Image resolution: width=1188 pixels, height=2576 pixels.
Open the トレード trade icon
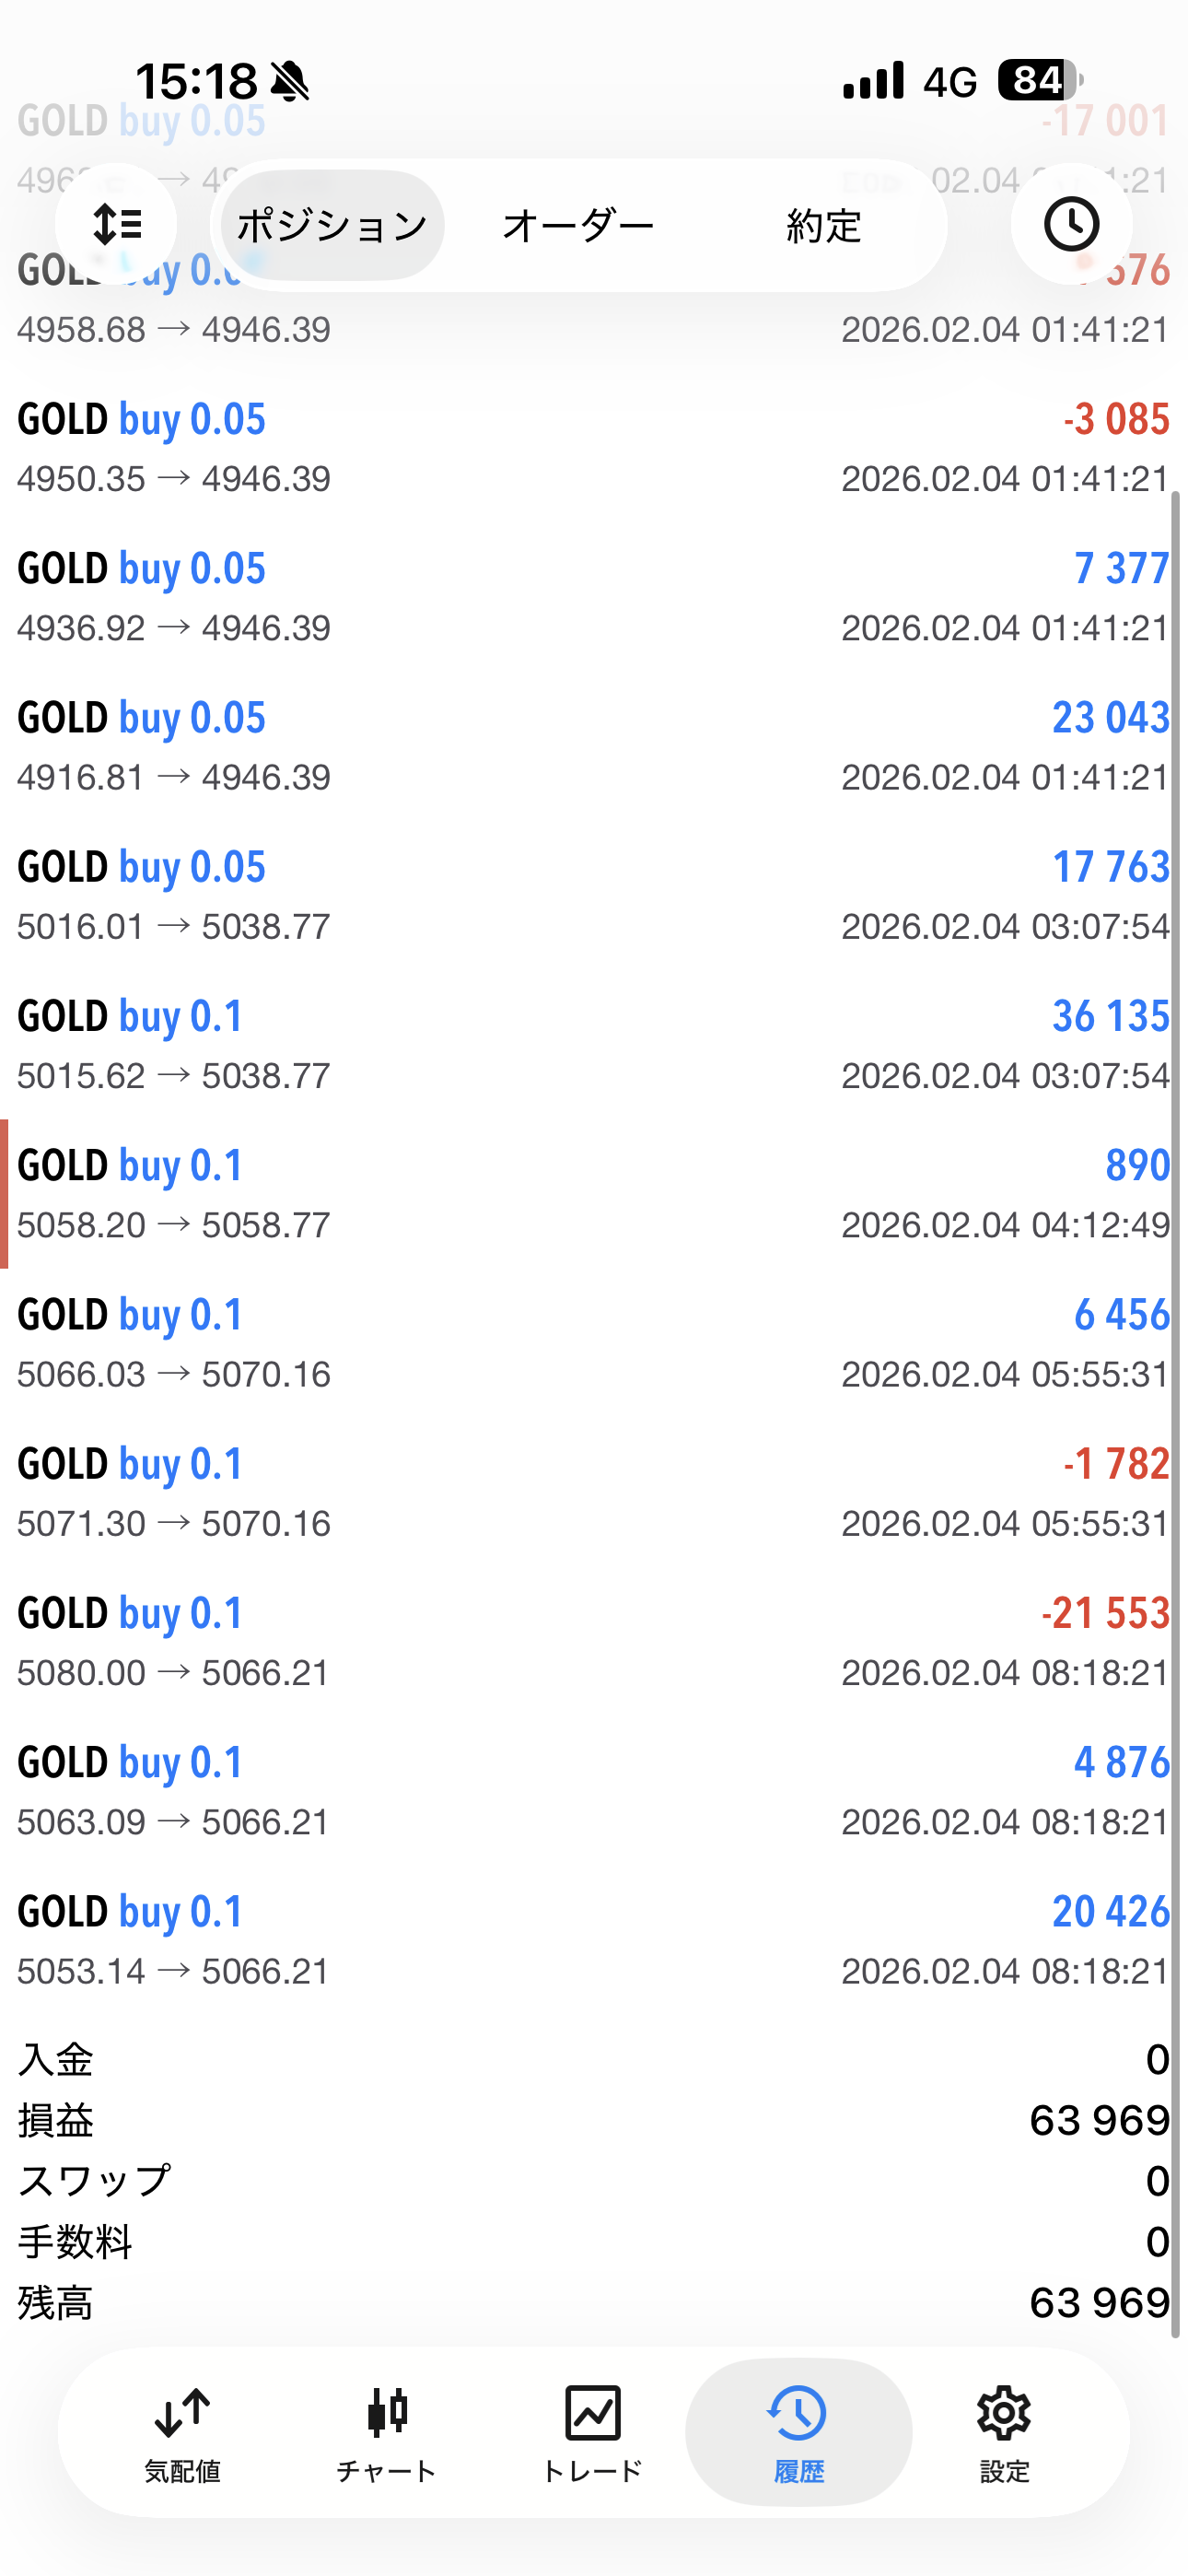point(592,2431)
